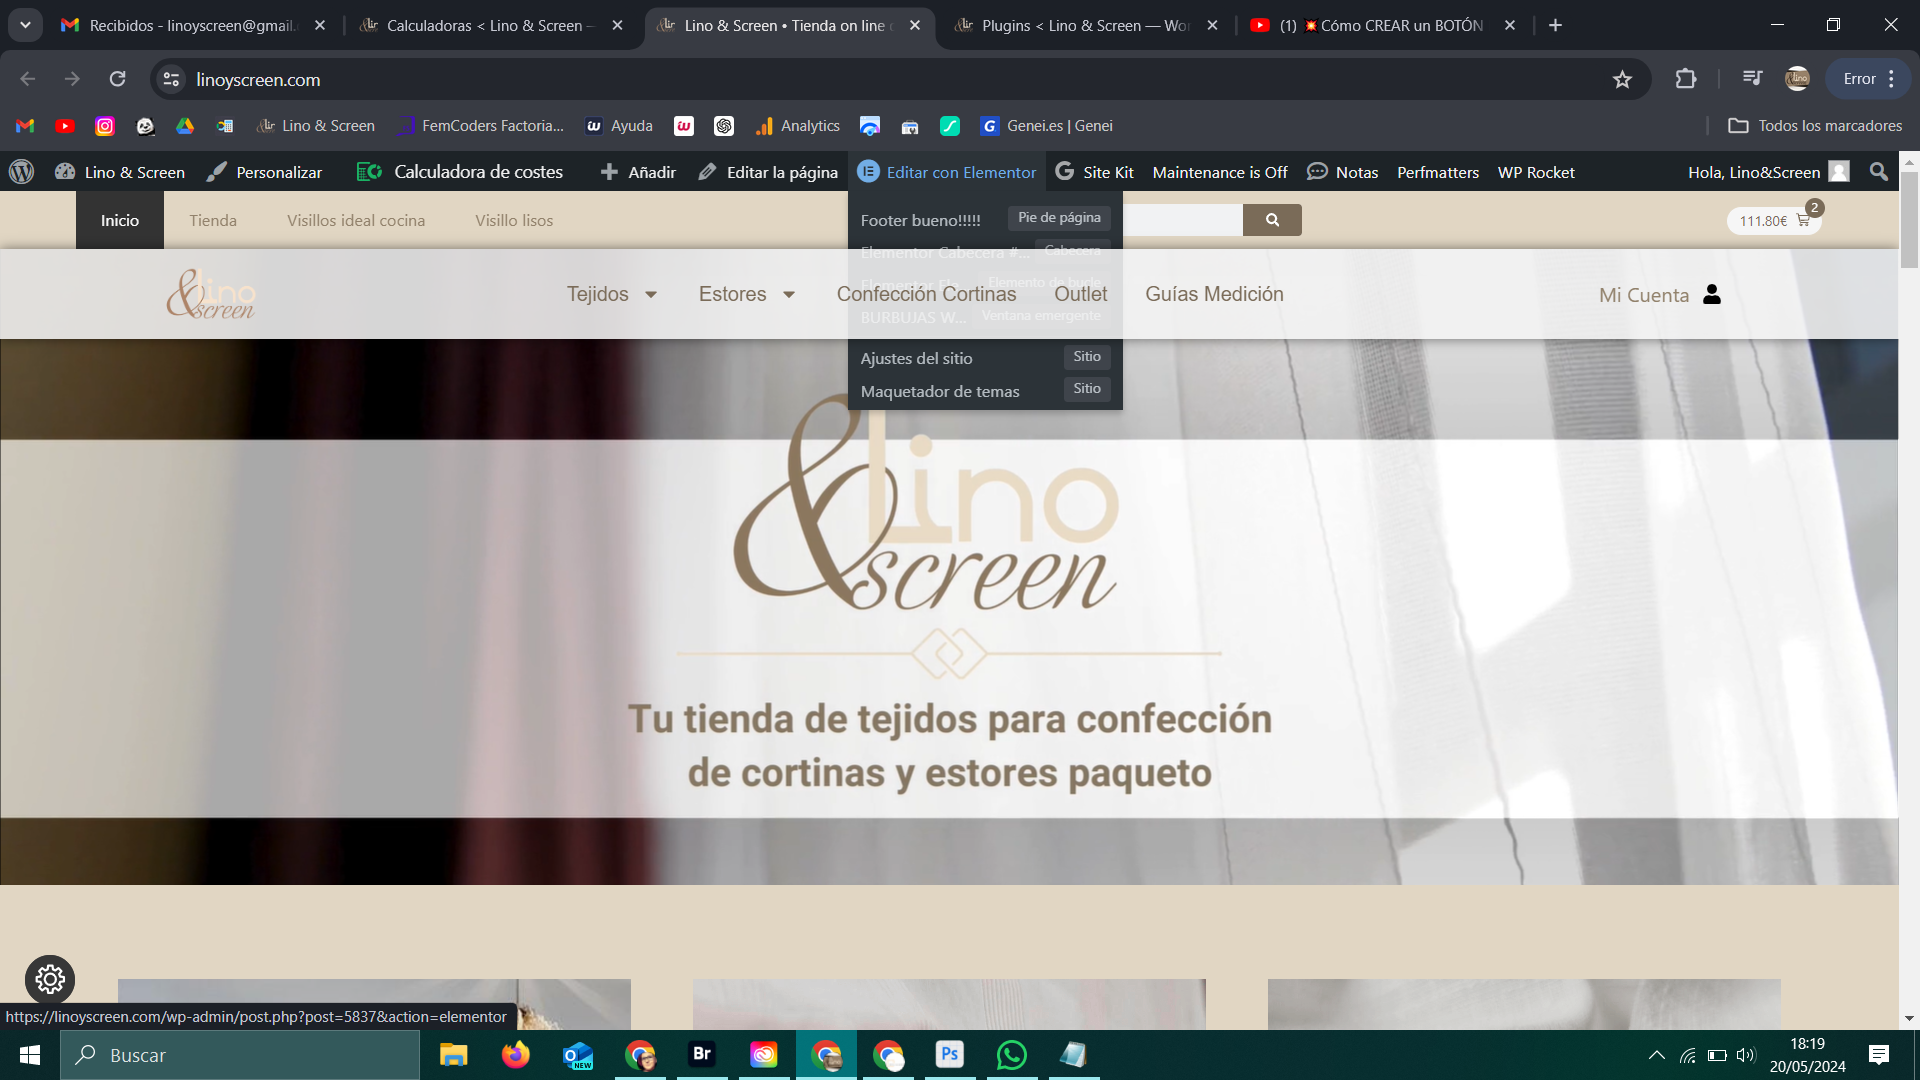The width and height of the screenshot is (1920, 1080).
Task: Click Editar la página
Action: (768, 172)
